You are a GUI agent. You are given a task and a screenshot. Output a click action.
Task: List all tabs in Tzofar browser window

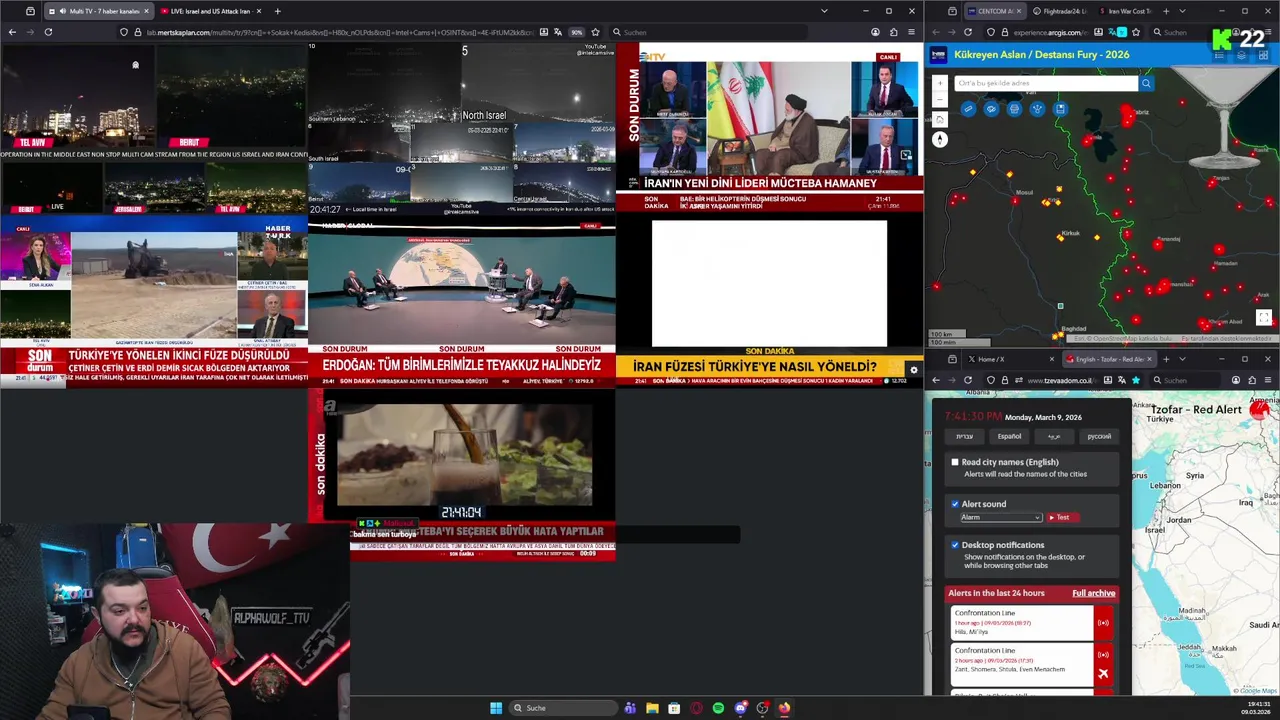pyautogui.click(x=1182, y=359)
